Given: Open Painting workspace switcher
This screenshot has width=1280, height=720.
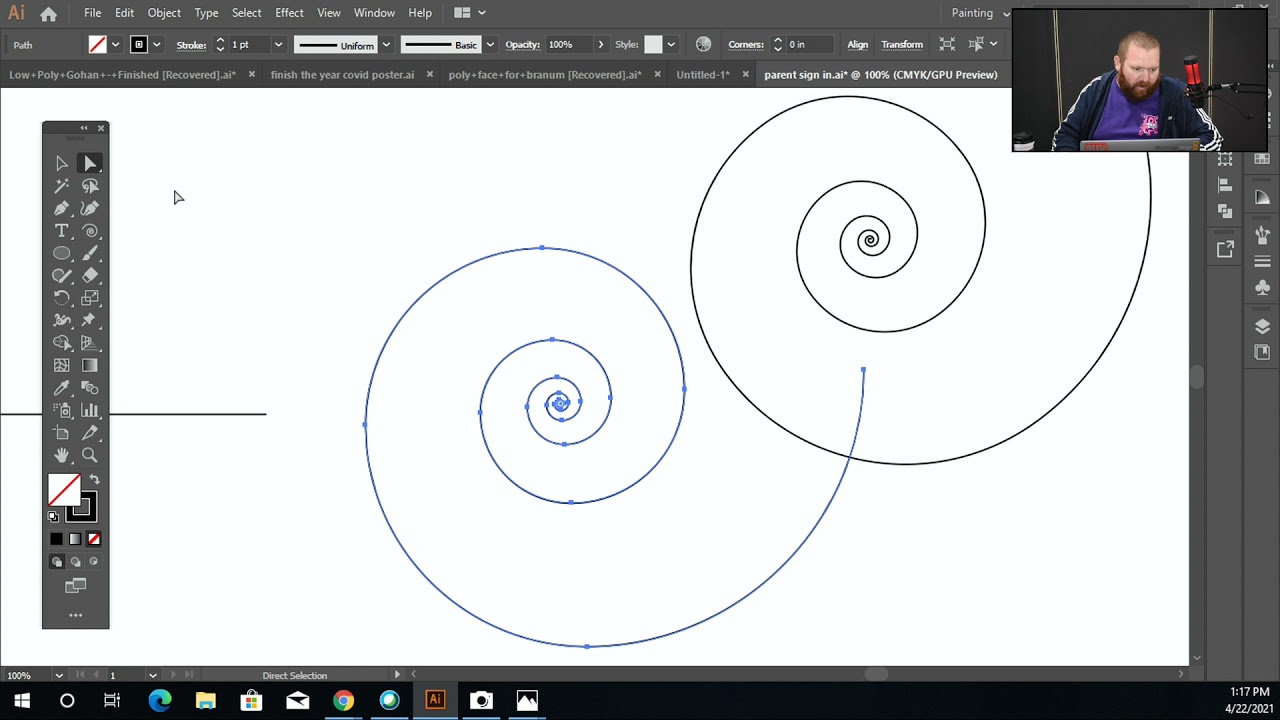Looking at the screenshot, I should coord(979,13).
